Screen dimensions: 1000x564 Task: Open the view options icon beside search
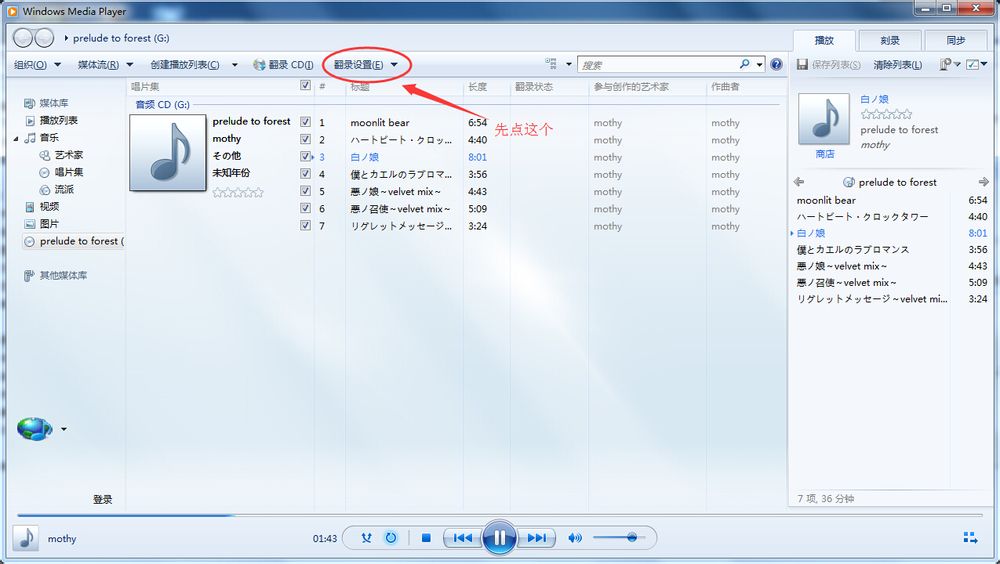click(552, 63)
